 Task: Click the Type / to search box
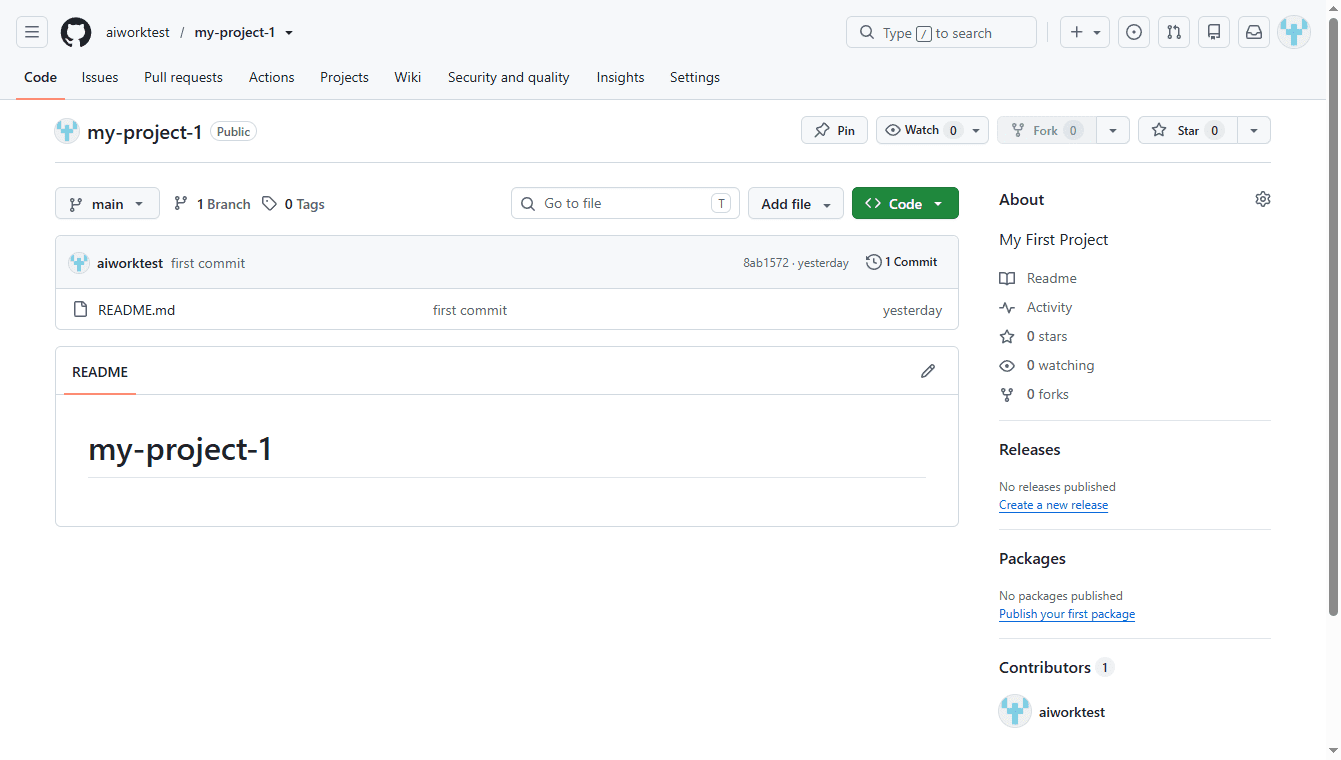[x=941, y=32]
